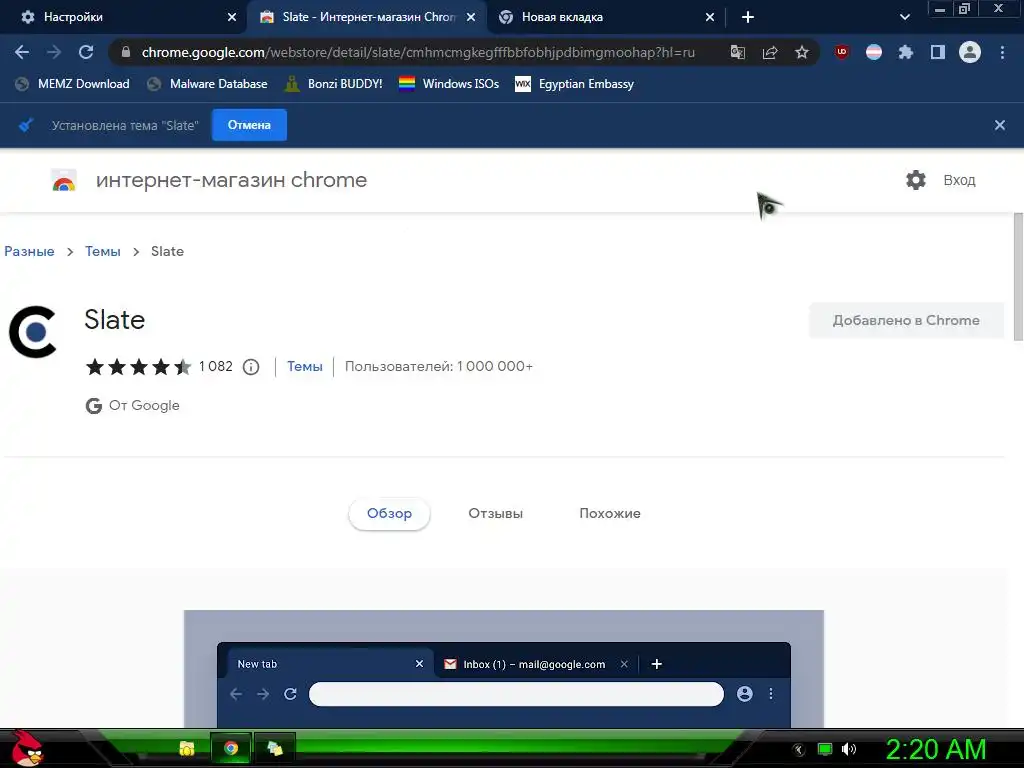The height and width of the screenshot is (768, 1024).
Task: Close the Slate web store tab
Action: [x=471, y=17]
